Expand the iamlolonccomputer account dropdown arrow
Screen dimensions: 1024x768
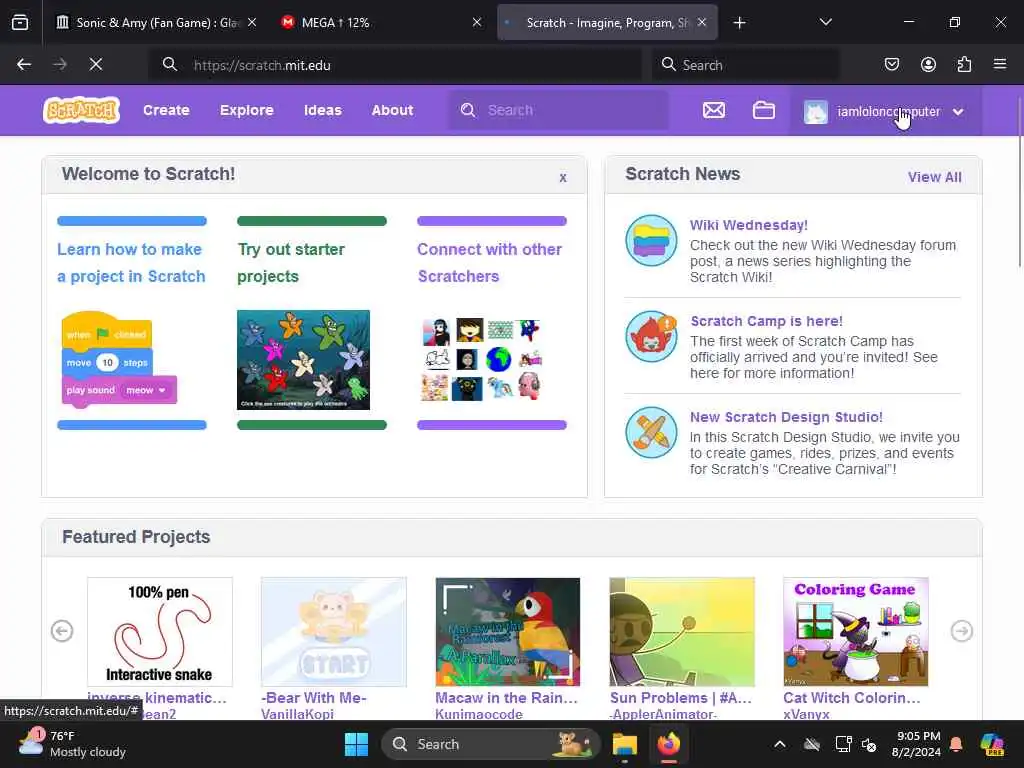pyautogui.click(x=958, y=112)
